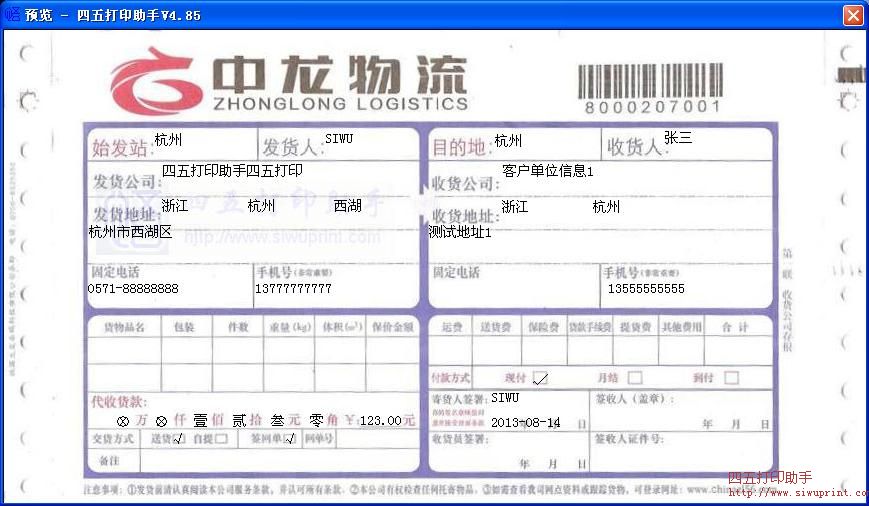Click the 客户单位信息1 receiver company field

coord(547,171)
